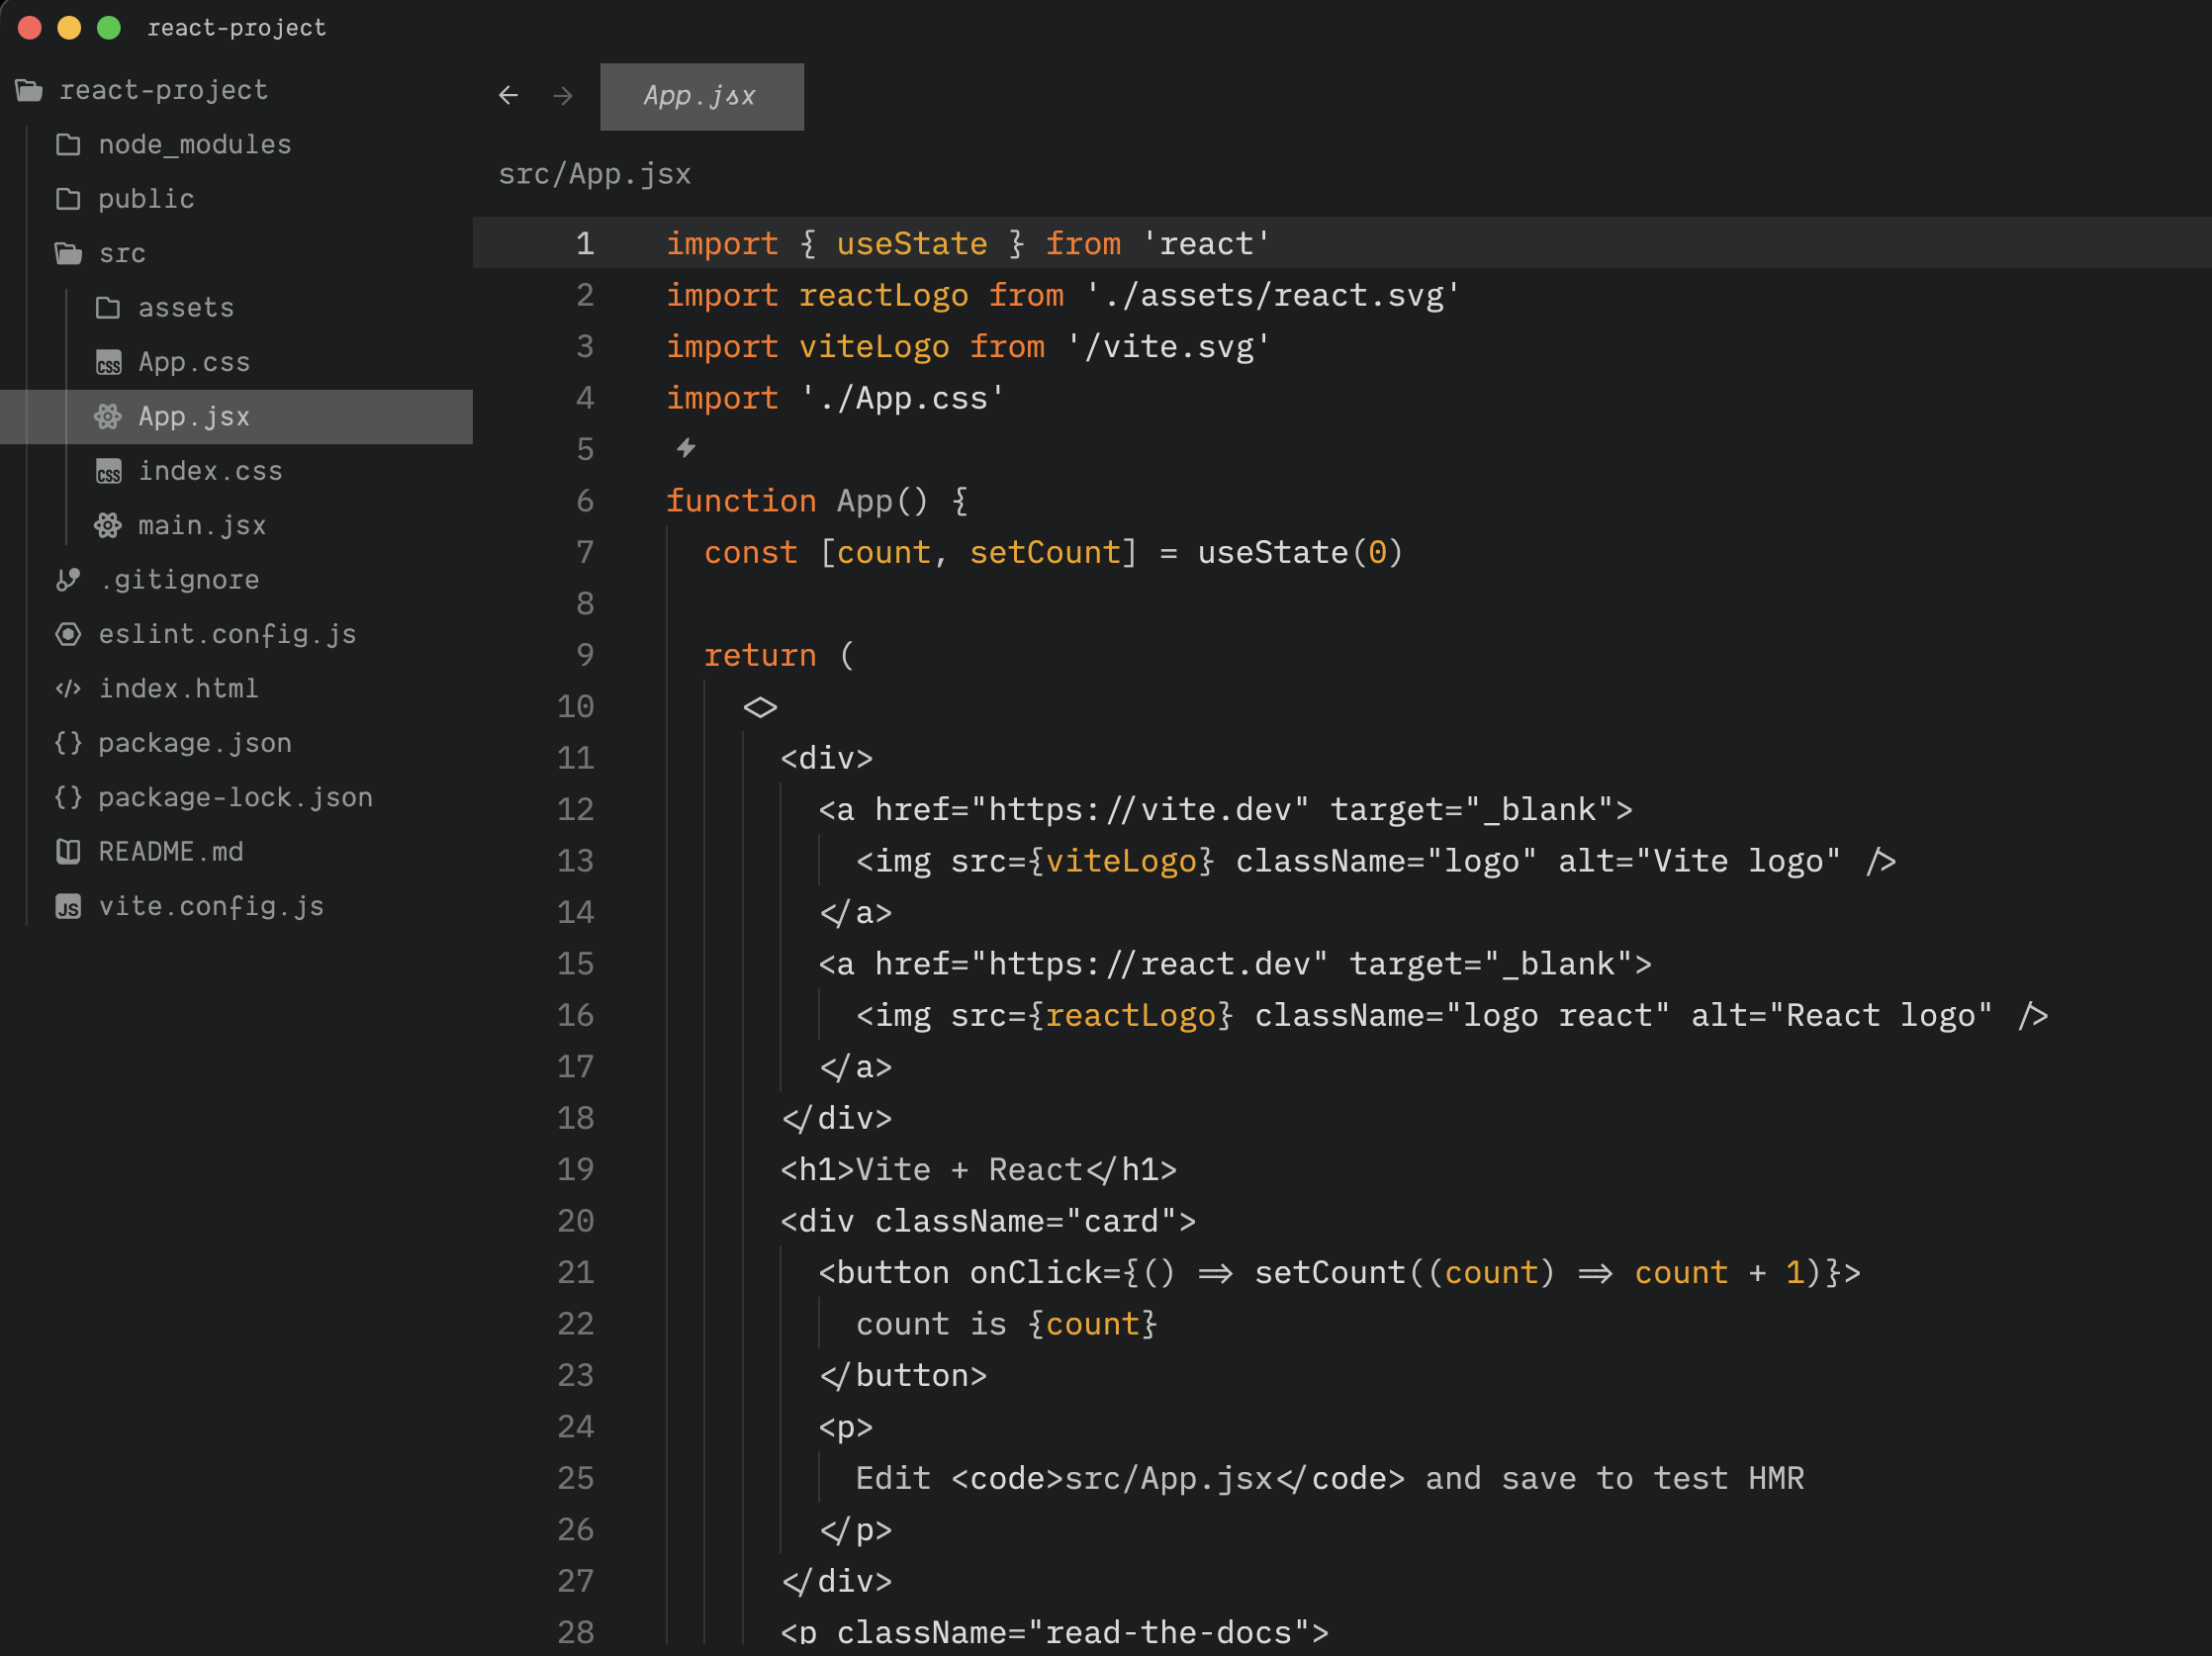Switch to the App.jsx editor tab
The width and height of the screenshot is (2212, 1656).
pos(701,96)
